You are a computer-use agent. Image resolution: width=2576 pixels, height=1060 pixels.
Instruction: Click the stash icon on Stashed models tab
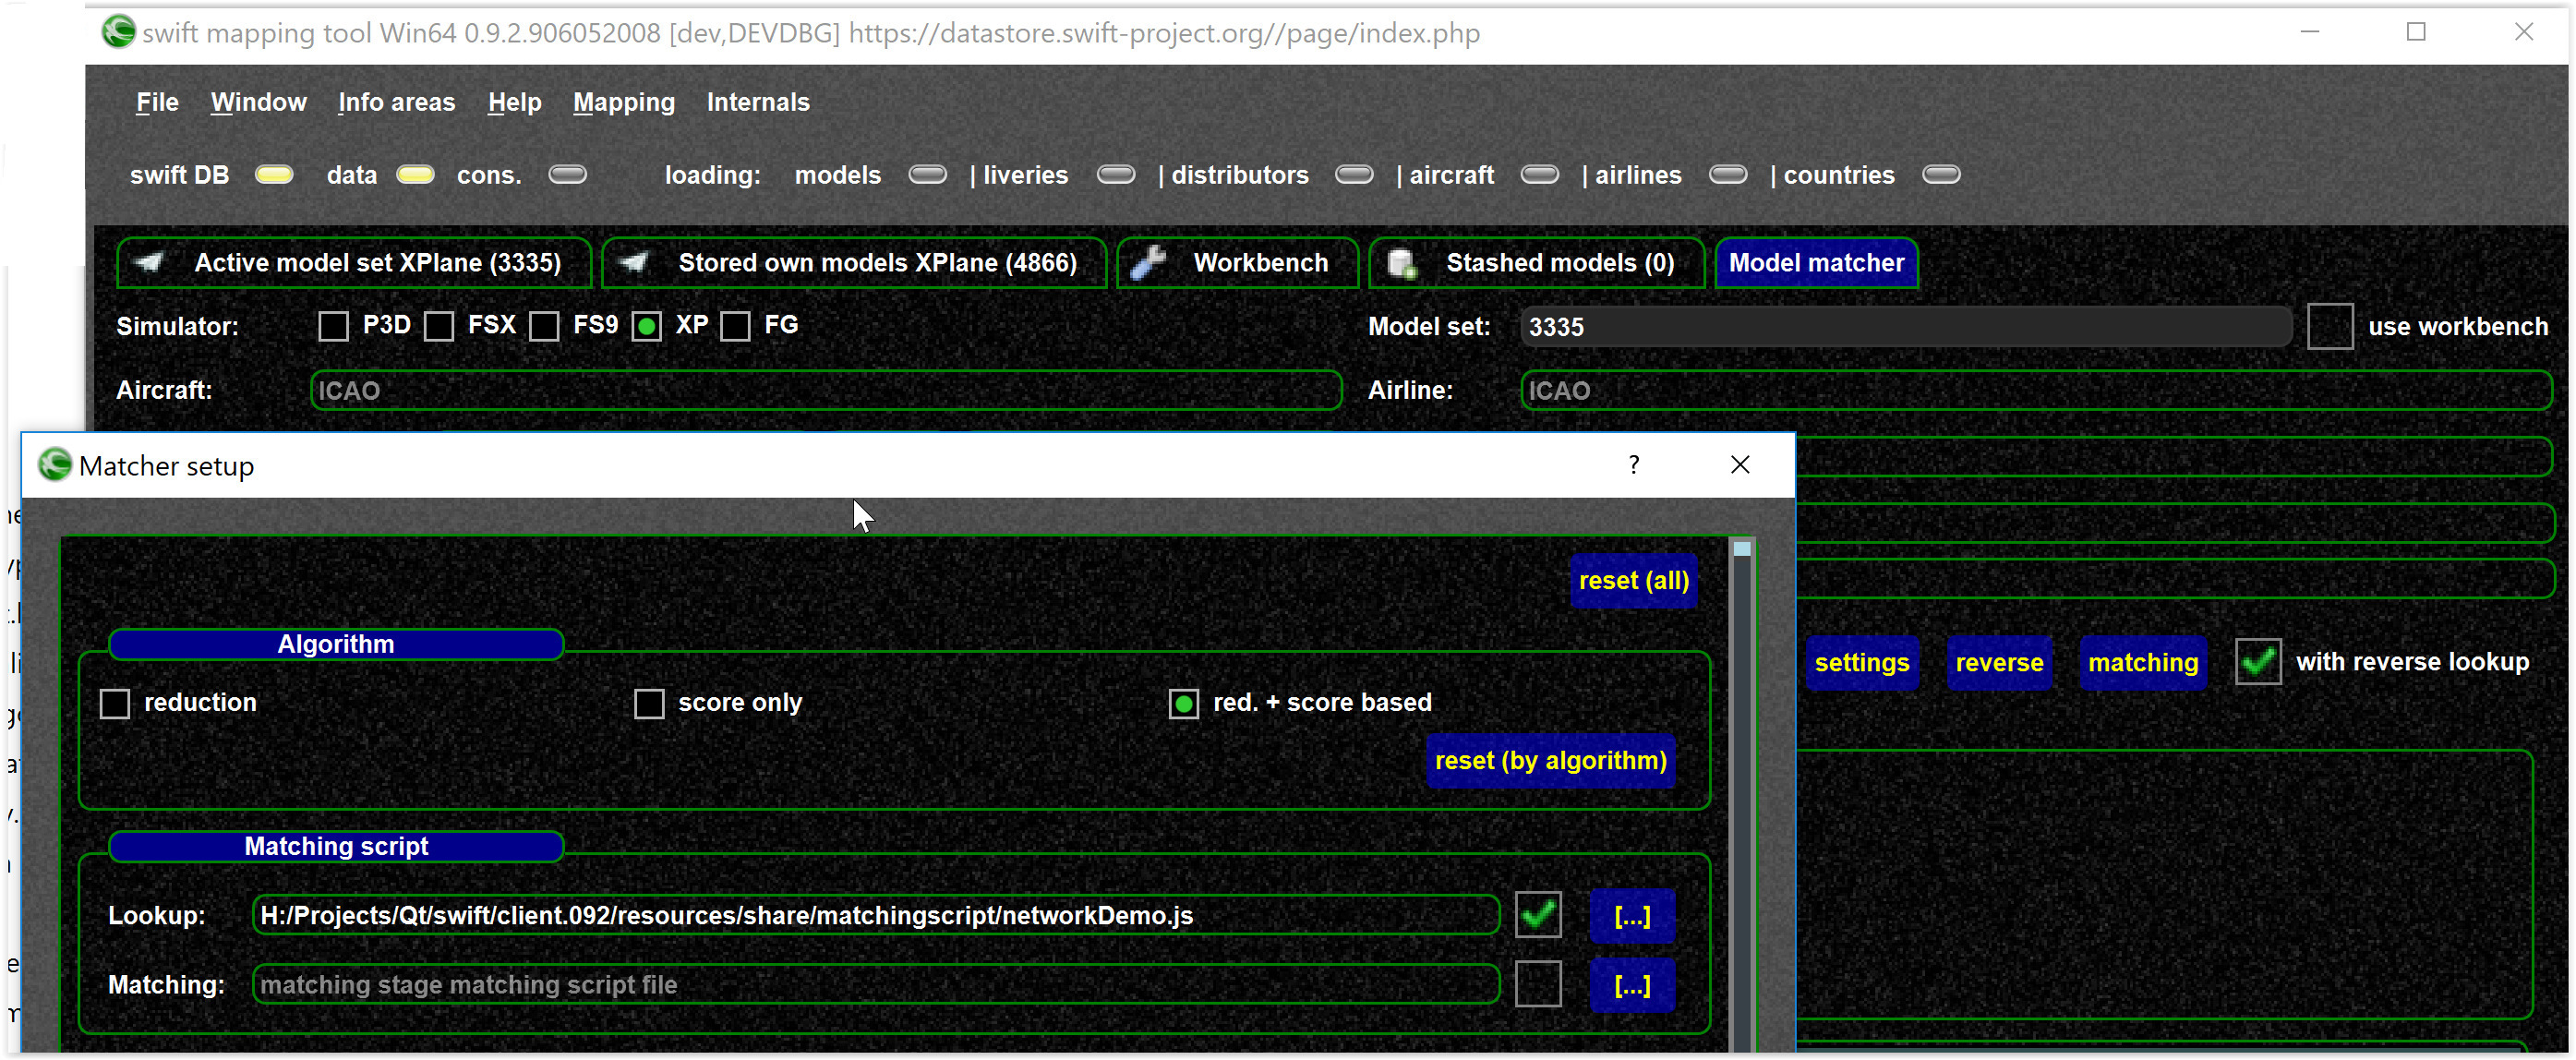tap(1402, 263)
